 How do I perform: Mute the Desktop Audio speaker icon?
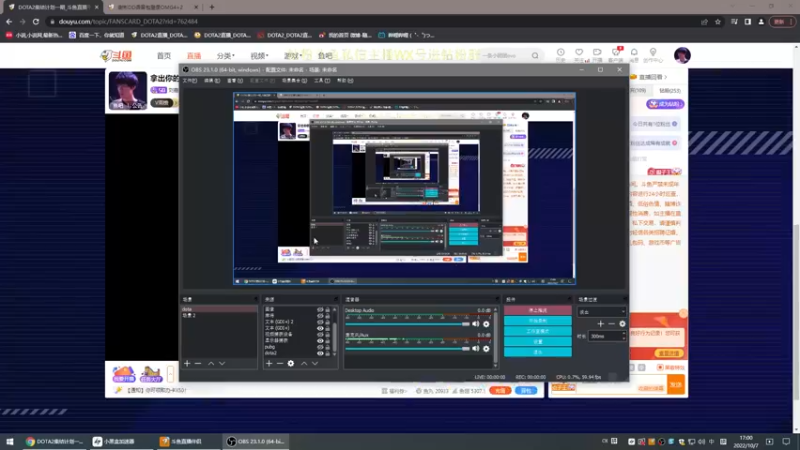(476, 324)
